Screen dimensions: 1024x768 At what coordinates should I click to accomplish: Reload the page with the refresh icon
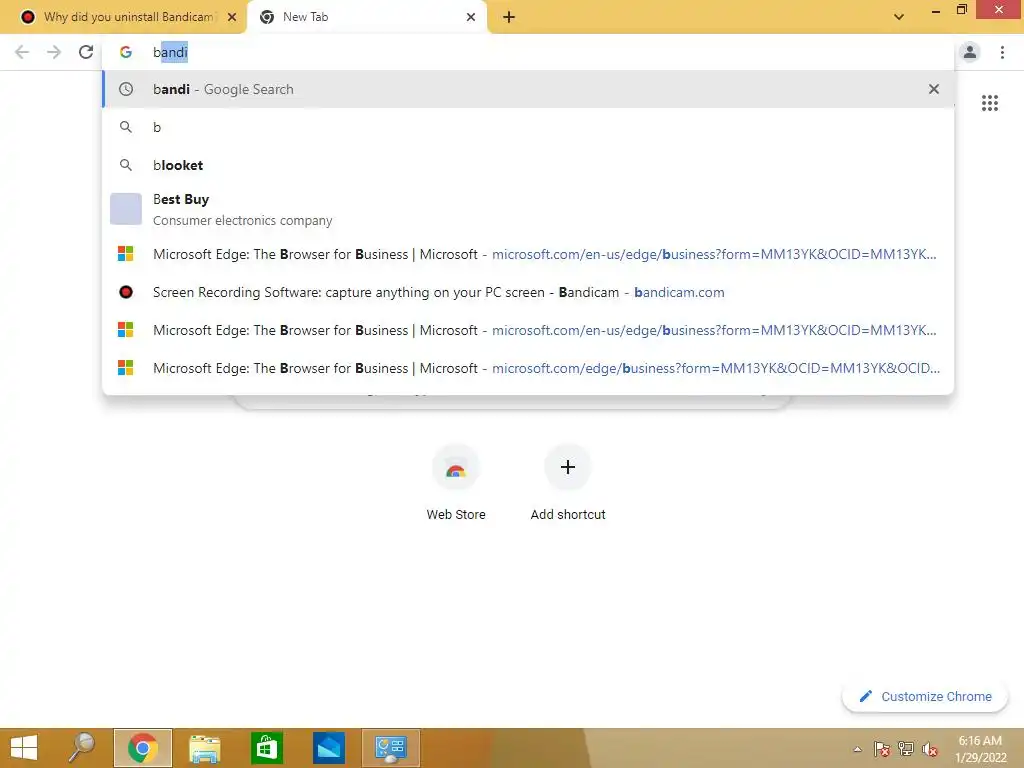(x=86, y=52)
